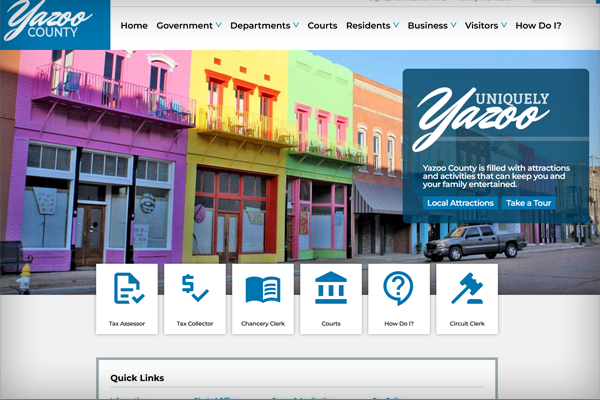Expand the Visitors menu chevron
The image size is (600, 400).
pos(504,25)
